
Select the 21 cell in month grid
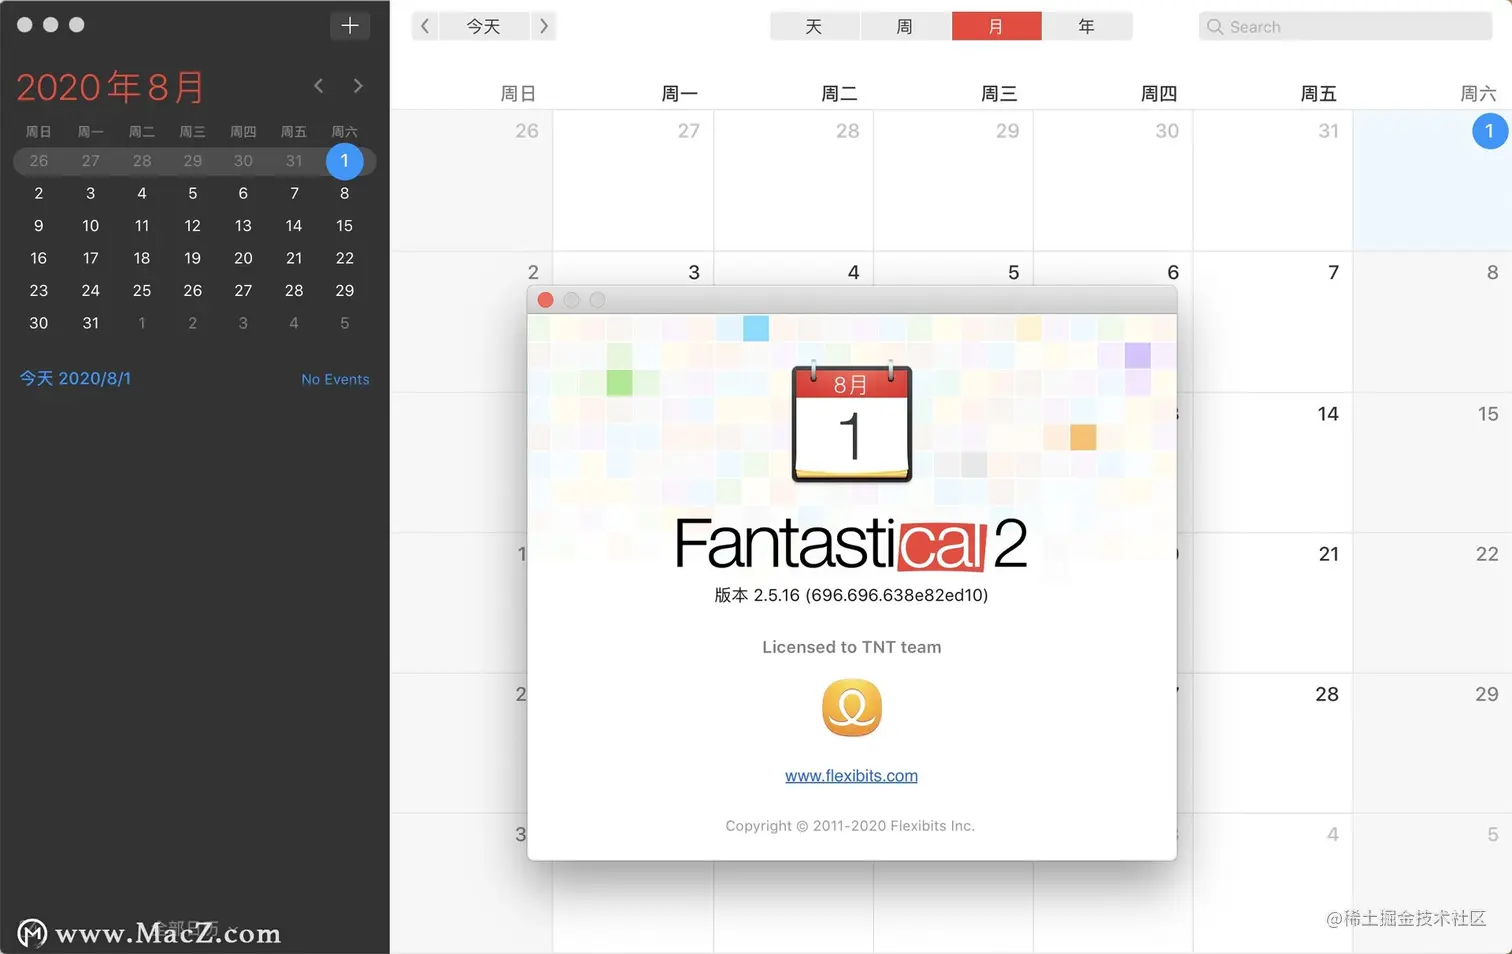tap(1273, 602)
